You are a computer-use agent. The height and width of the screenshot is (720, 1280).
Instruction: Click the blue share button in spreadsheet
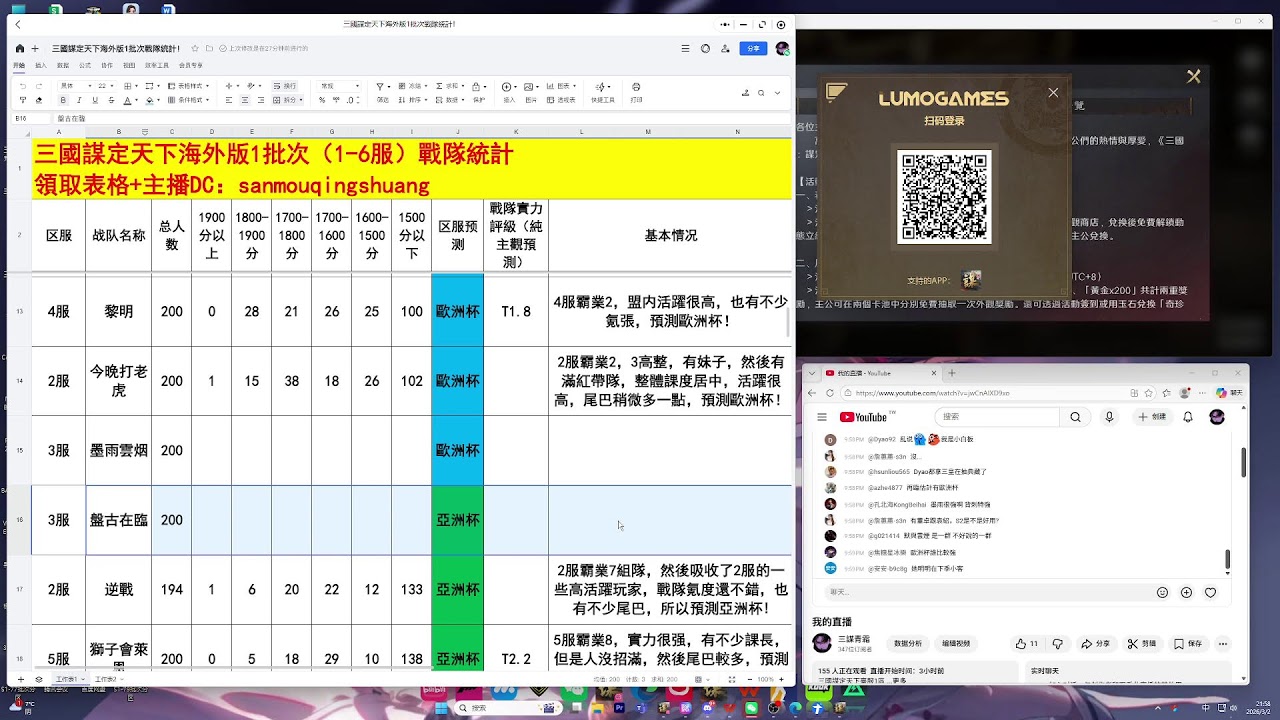tap(753, 48)
